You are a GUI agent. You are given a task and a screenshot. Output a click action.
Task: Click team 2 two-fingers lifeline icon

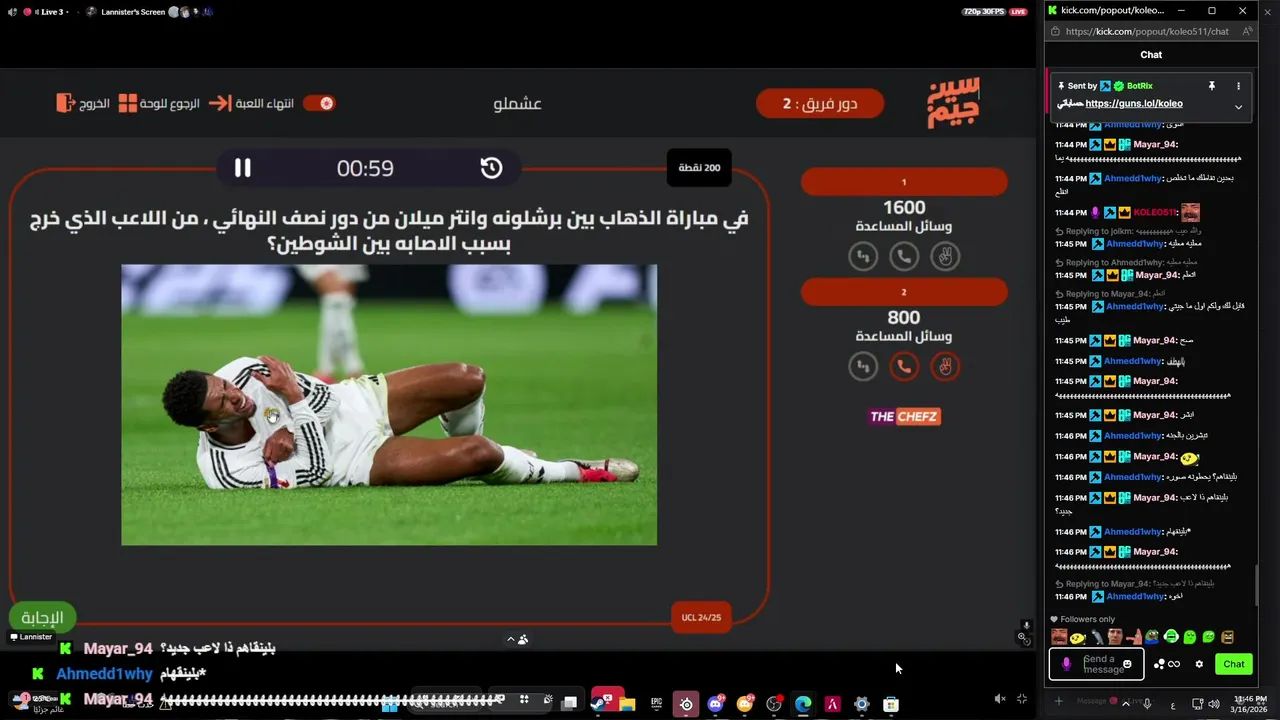(945, 367)
